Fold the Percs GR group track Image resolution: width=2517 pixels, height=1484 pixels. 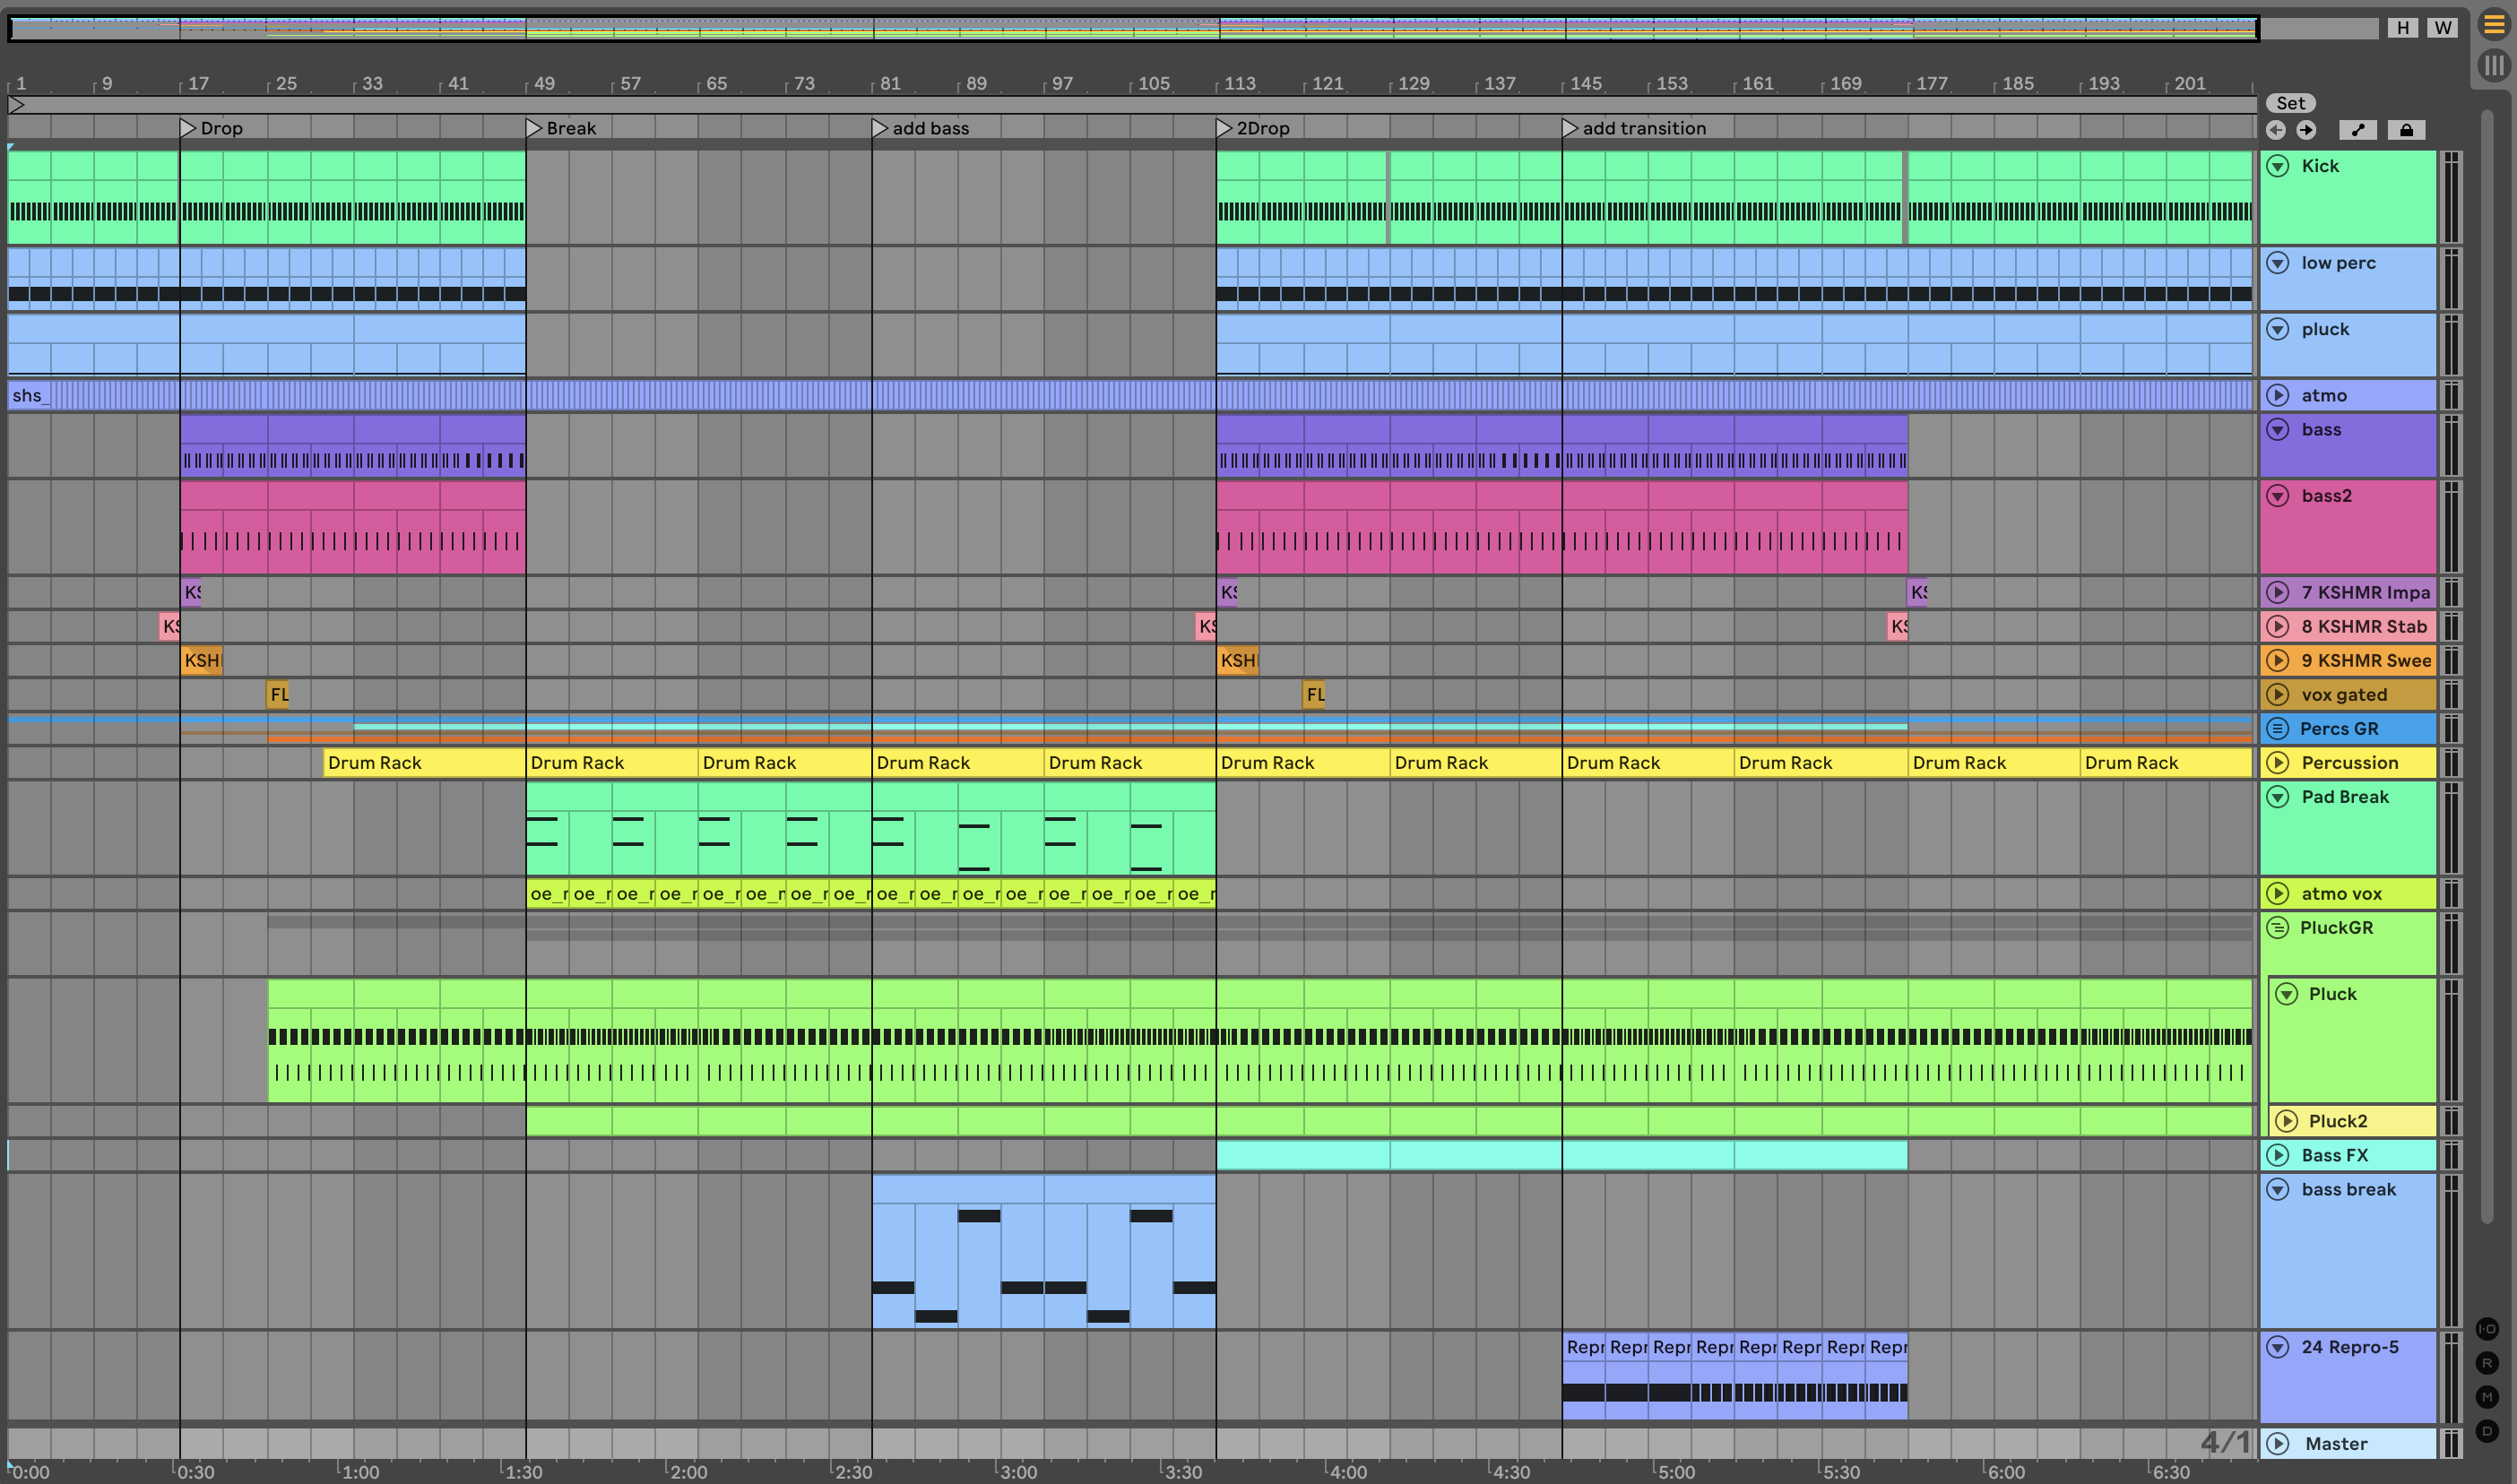coord(2277,729)
